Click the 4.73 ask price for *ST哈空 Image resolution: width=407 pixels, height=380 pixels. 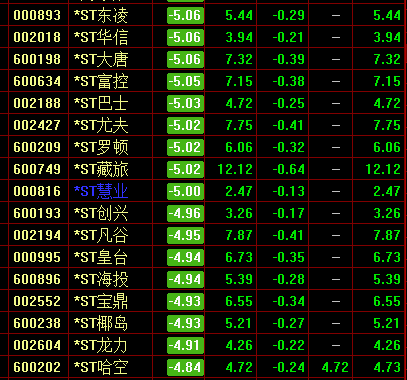coord(387,367)
